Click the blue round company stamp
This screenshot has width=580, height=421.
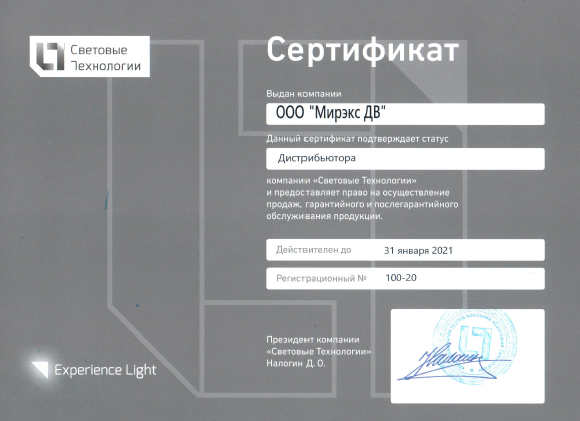475,347
